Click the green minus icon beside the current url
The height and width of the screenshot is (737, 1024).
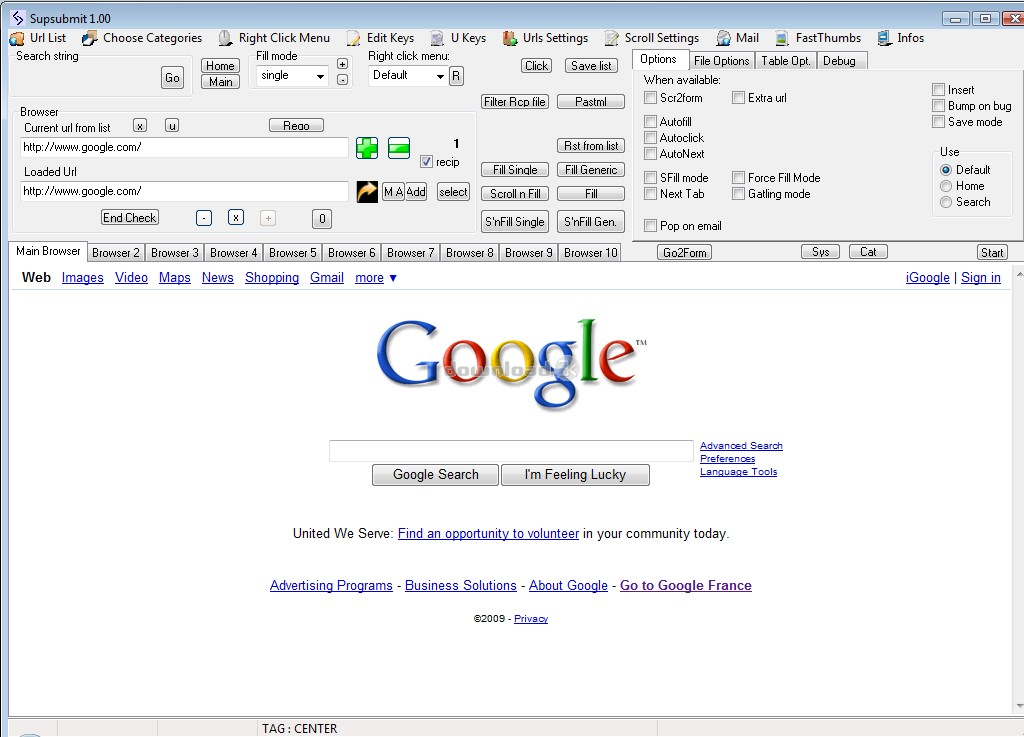click(x=399, y=148)
